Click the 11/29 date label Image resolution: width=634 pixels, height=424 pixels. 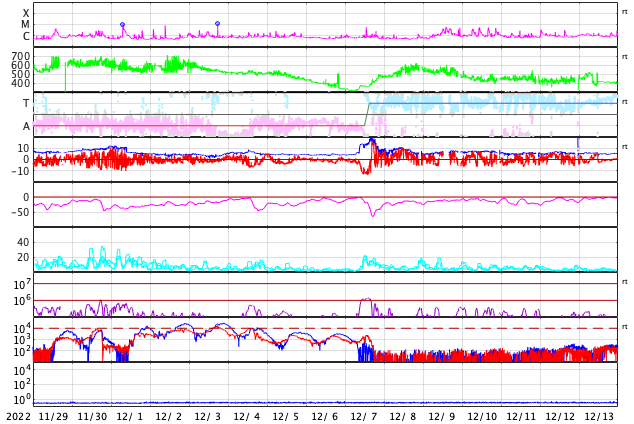(x=53, y=417)
